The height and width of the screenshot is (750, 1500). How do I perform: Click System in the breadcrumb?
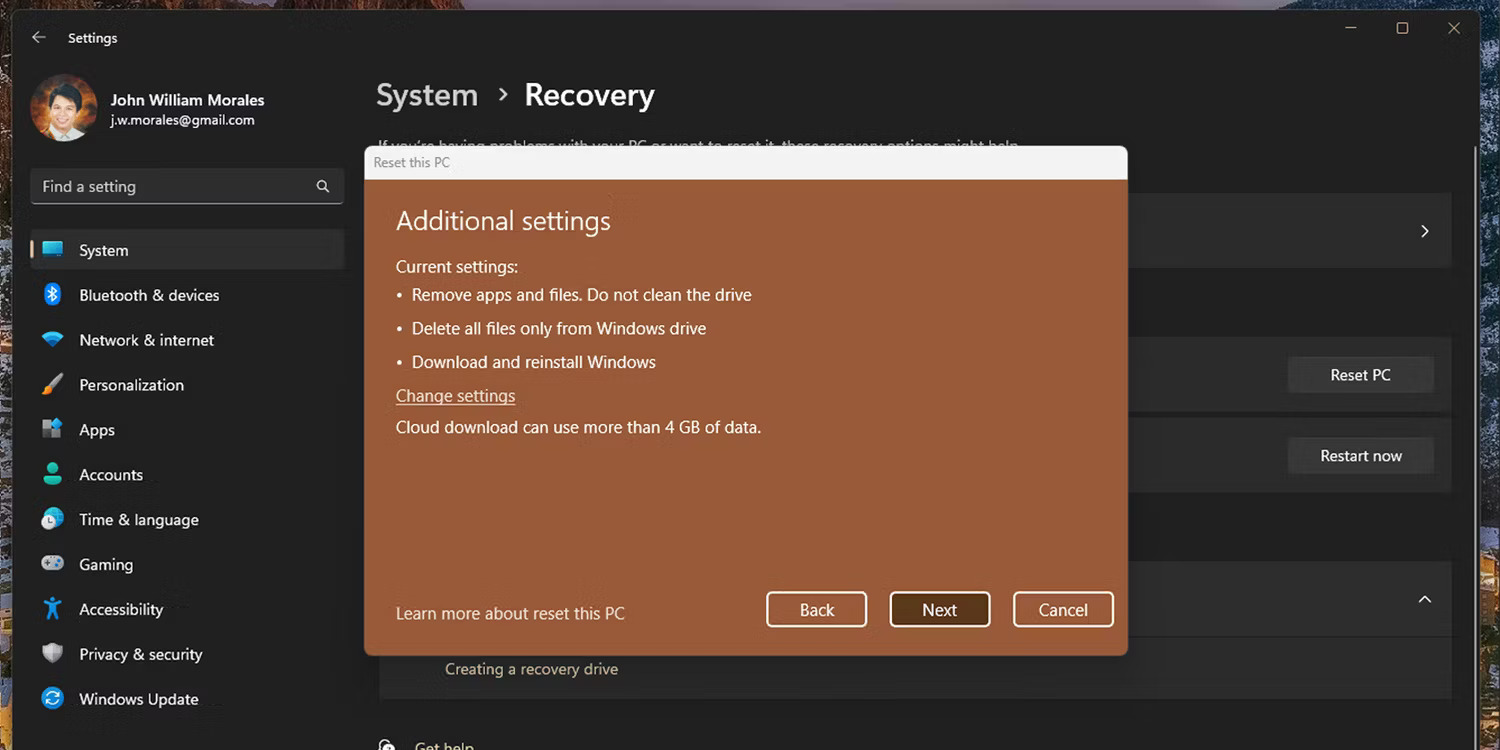427,95
